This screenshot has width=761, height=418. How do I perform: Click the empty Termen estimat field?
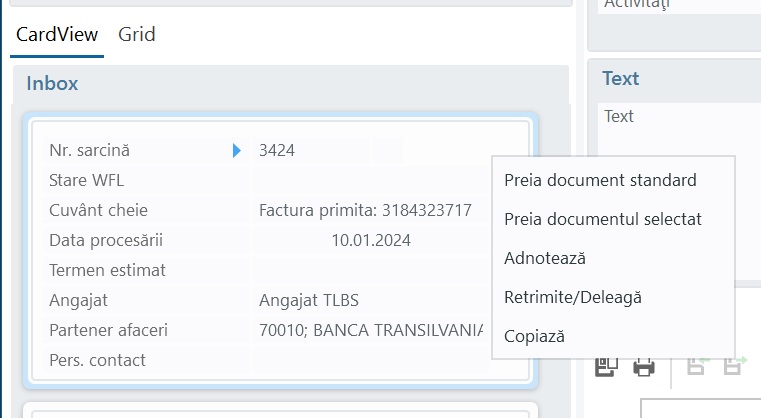[369, 270]
